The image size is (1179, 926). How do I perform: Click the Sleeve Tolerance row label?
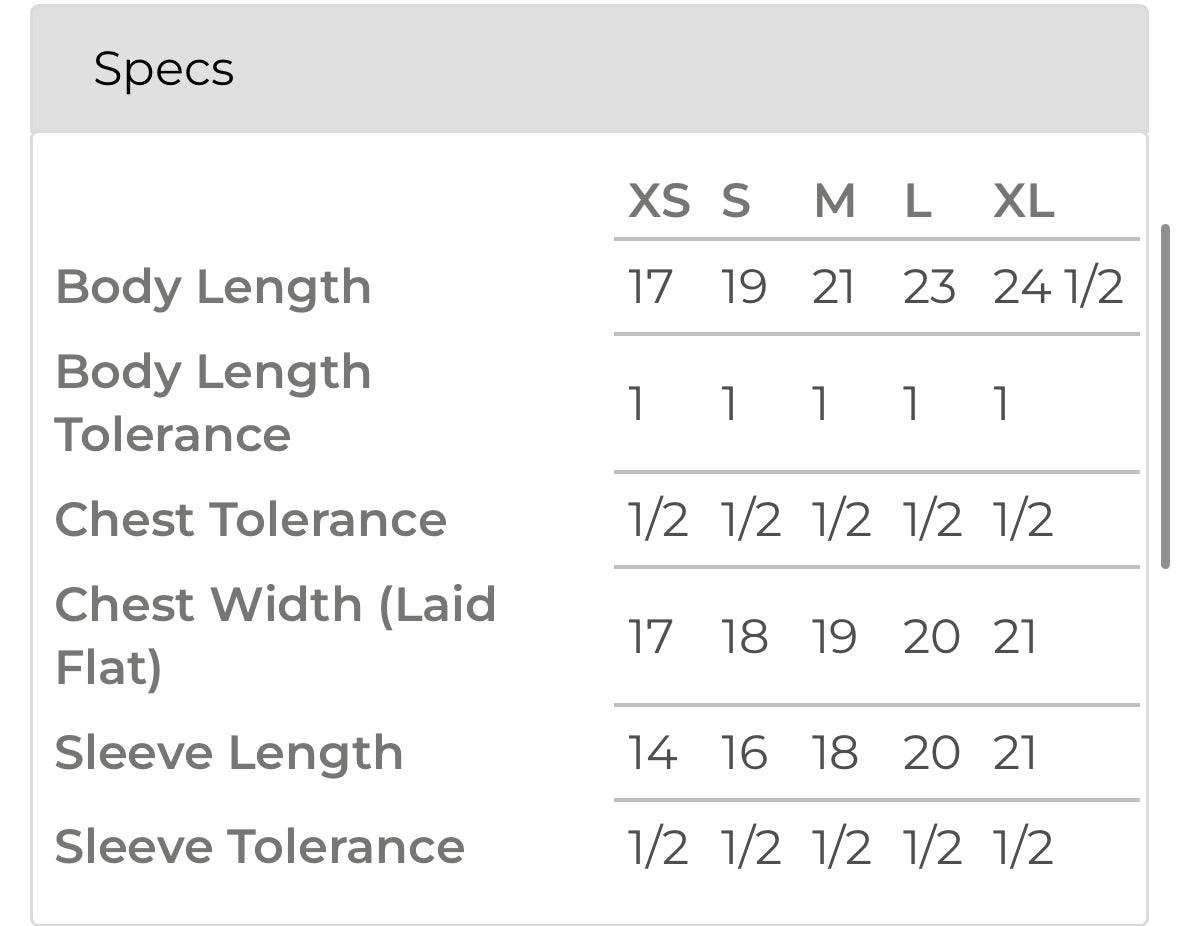click(x=259, y=847)
